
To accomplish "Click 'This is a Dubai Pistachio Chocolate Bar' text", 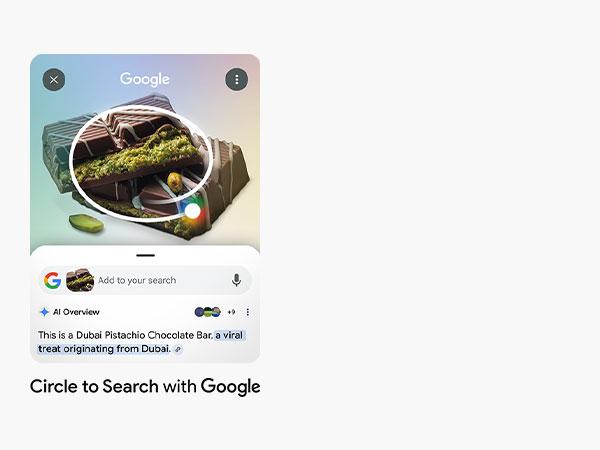I will (126, 335).
